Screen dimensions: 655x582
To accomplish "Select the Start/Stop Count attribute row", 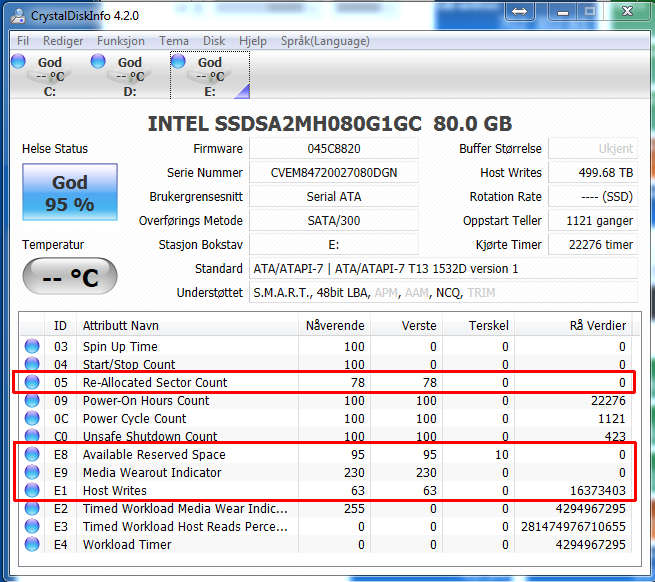I will click(x=326, y=364).
